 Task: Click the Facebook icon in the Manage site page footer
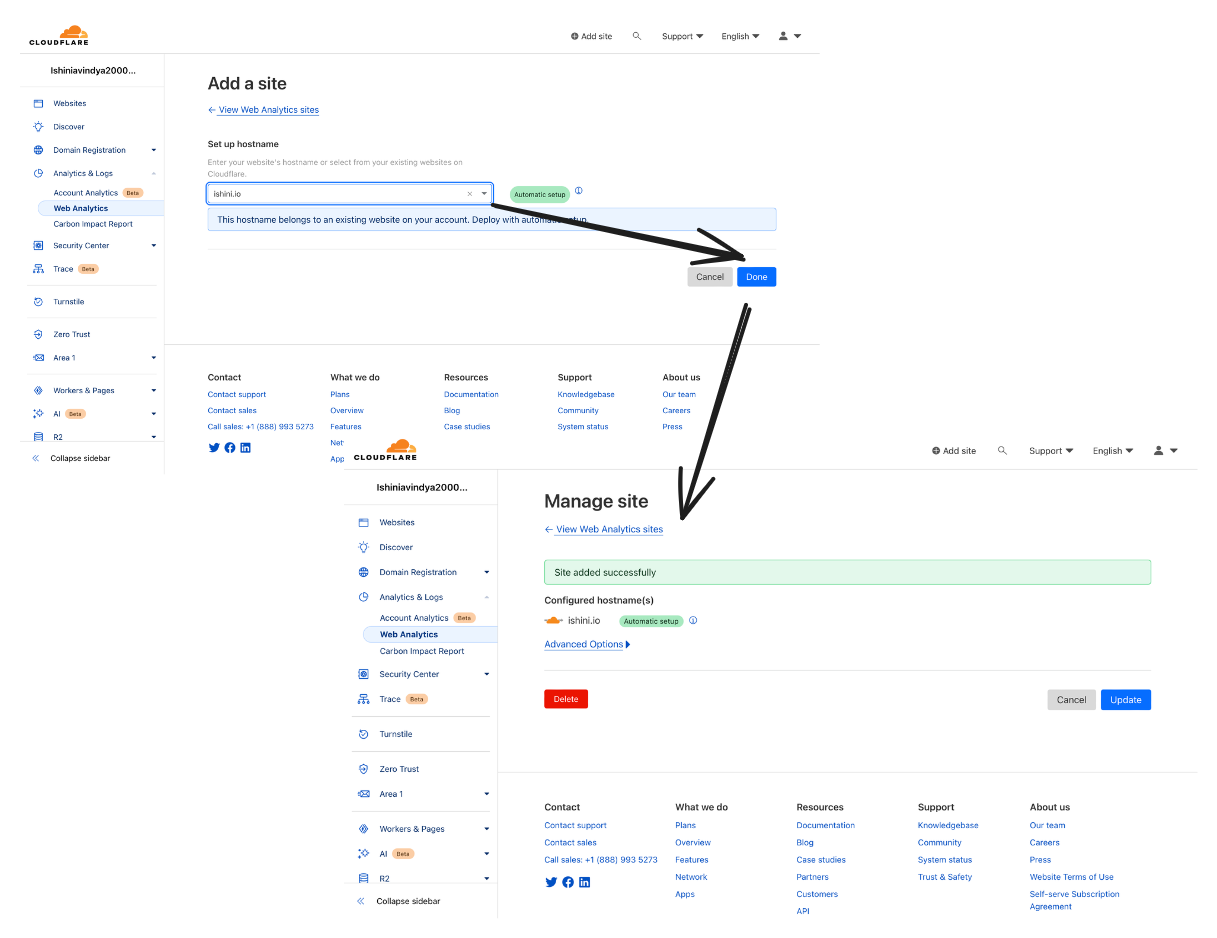(568, 882)
